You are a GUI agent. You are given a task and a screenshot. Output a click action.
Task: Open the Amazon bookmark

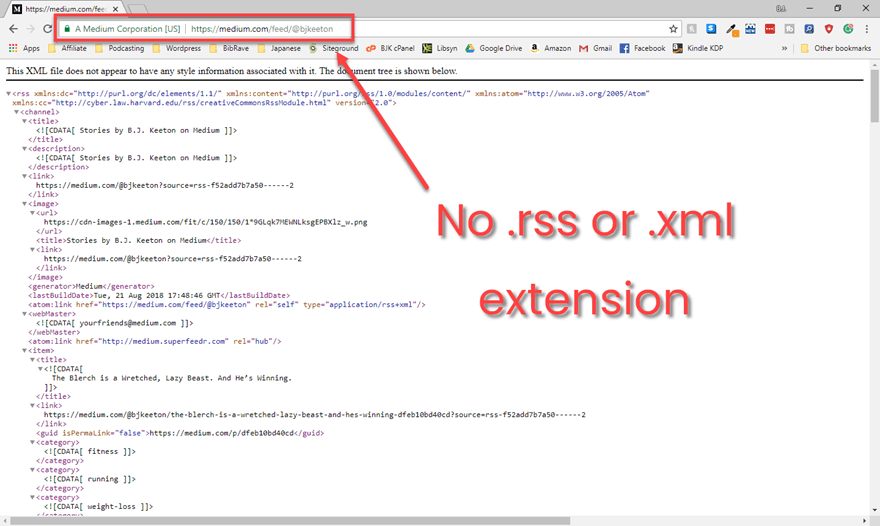551,48
